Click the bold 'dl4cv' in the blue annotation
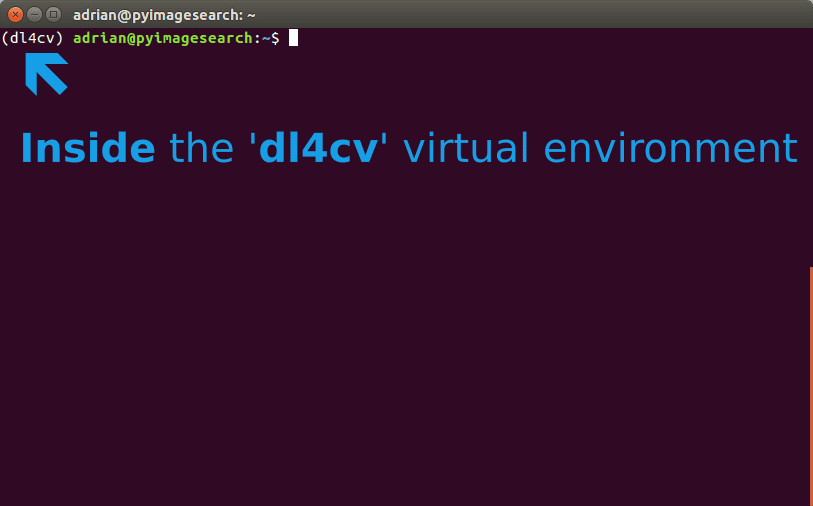Image resolution: width=813 pixels, height=506 pixels. [x=318, y=148]
